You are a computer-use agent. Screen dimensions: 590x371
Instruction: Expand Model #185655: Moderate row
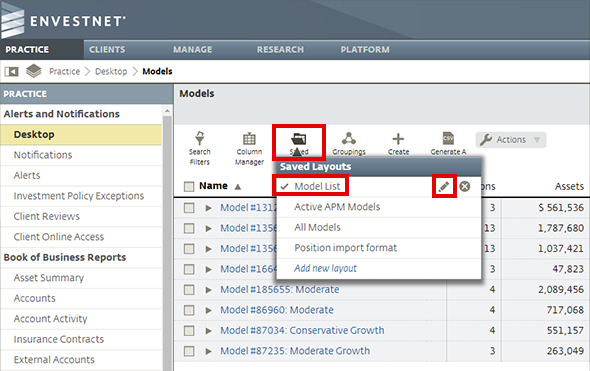click(208, 290)
